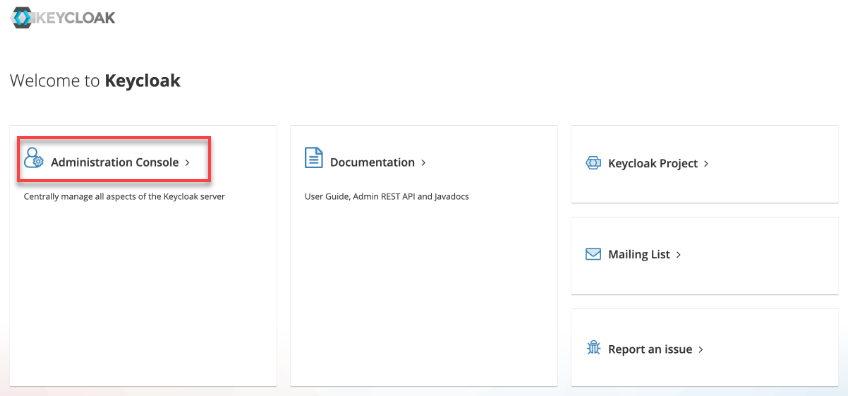Select the Report an issue link
Image resolution: width=848 pixels, height=396 pixels.
click(650, 349)
